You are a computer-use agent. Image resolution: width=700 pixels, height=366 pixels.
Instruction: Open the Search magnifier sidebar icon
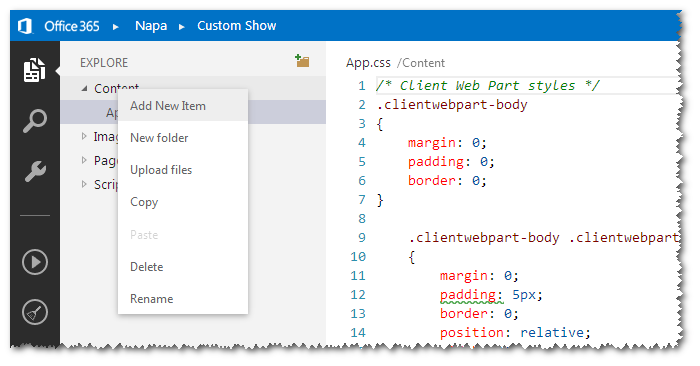35,121
